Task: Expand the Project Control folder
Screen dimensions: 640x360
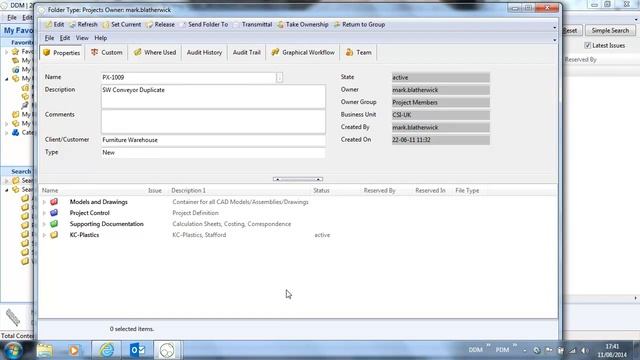Action: click(44, 213)
